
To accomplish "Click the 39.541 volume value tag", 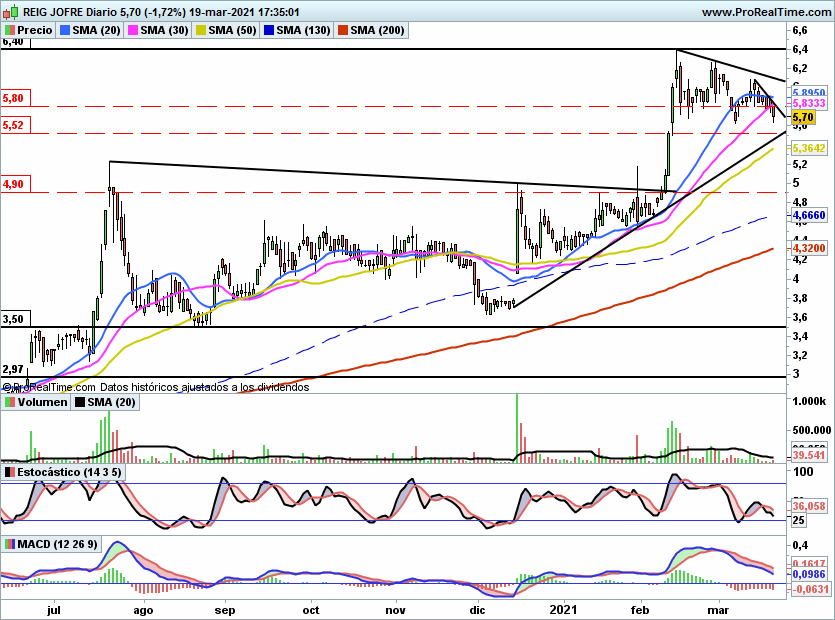I will [809, 455].
